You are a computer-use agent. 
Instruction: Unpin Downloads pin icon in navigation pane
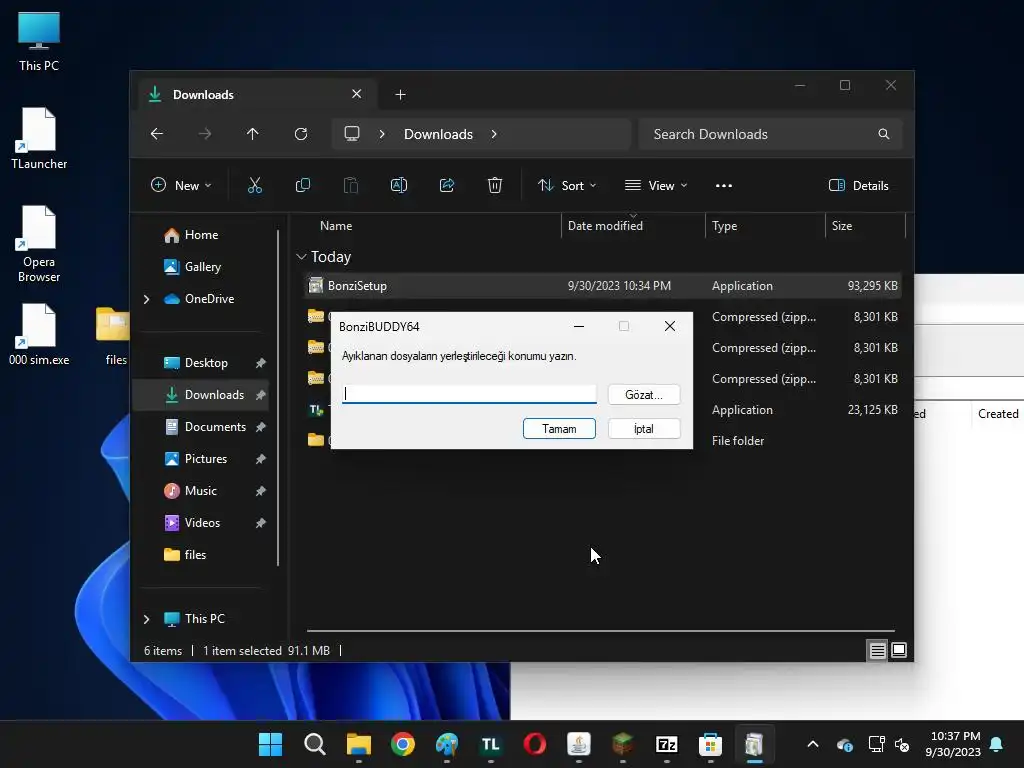(261, 395)
